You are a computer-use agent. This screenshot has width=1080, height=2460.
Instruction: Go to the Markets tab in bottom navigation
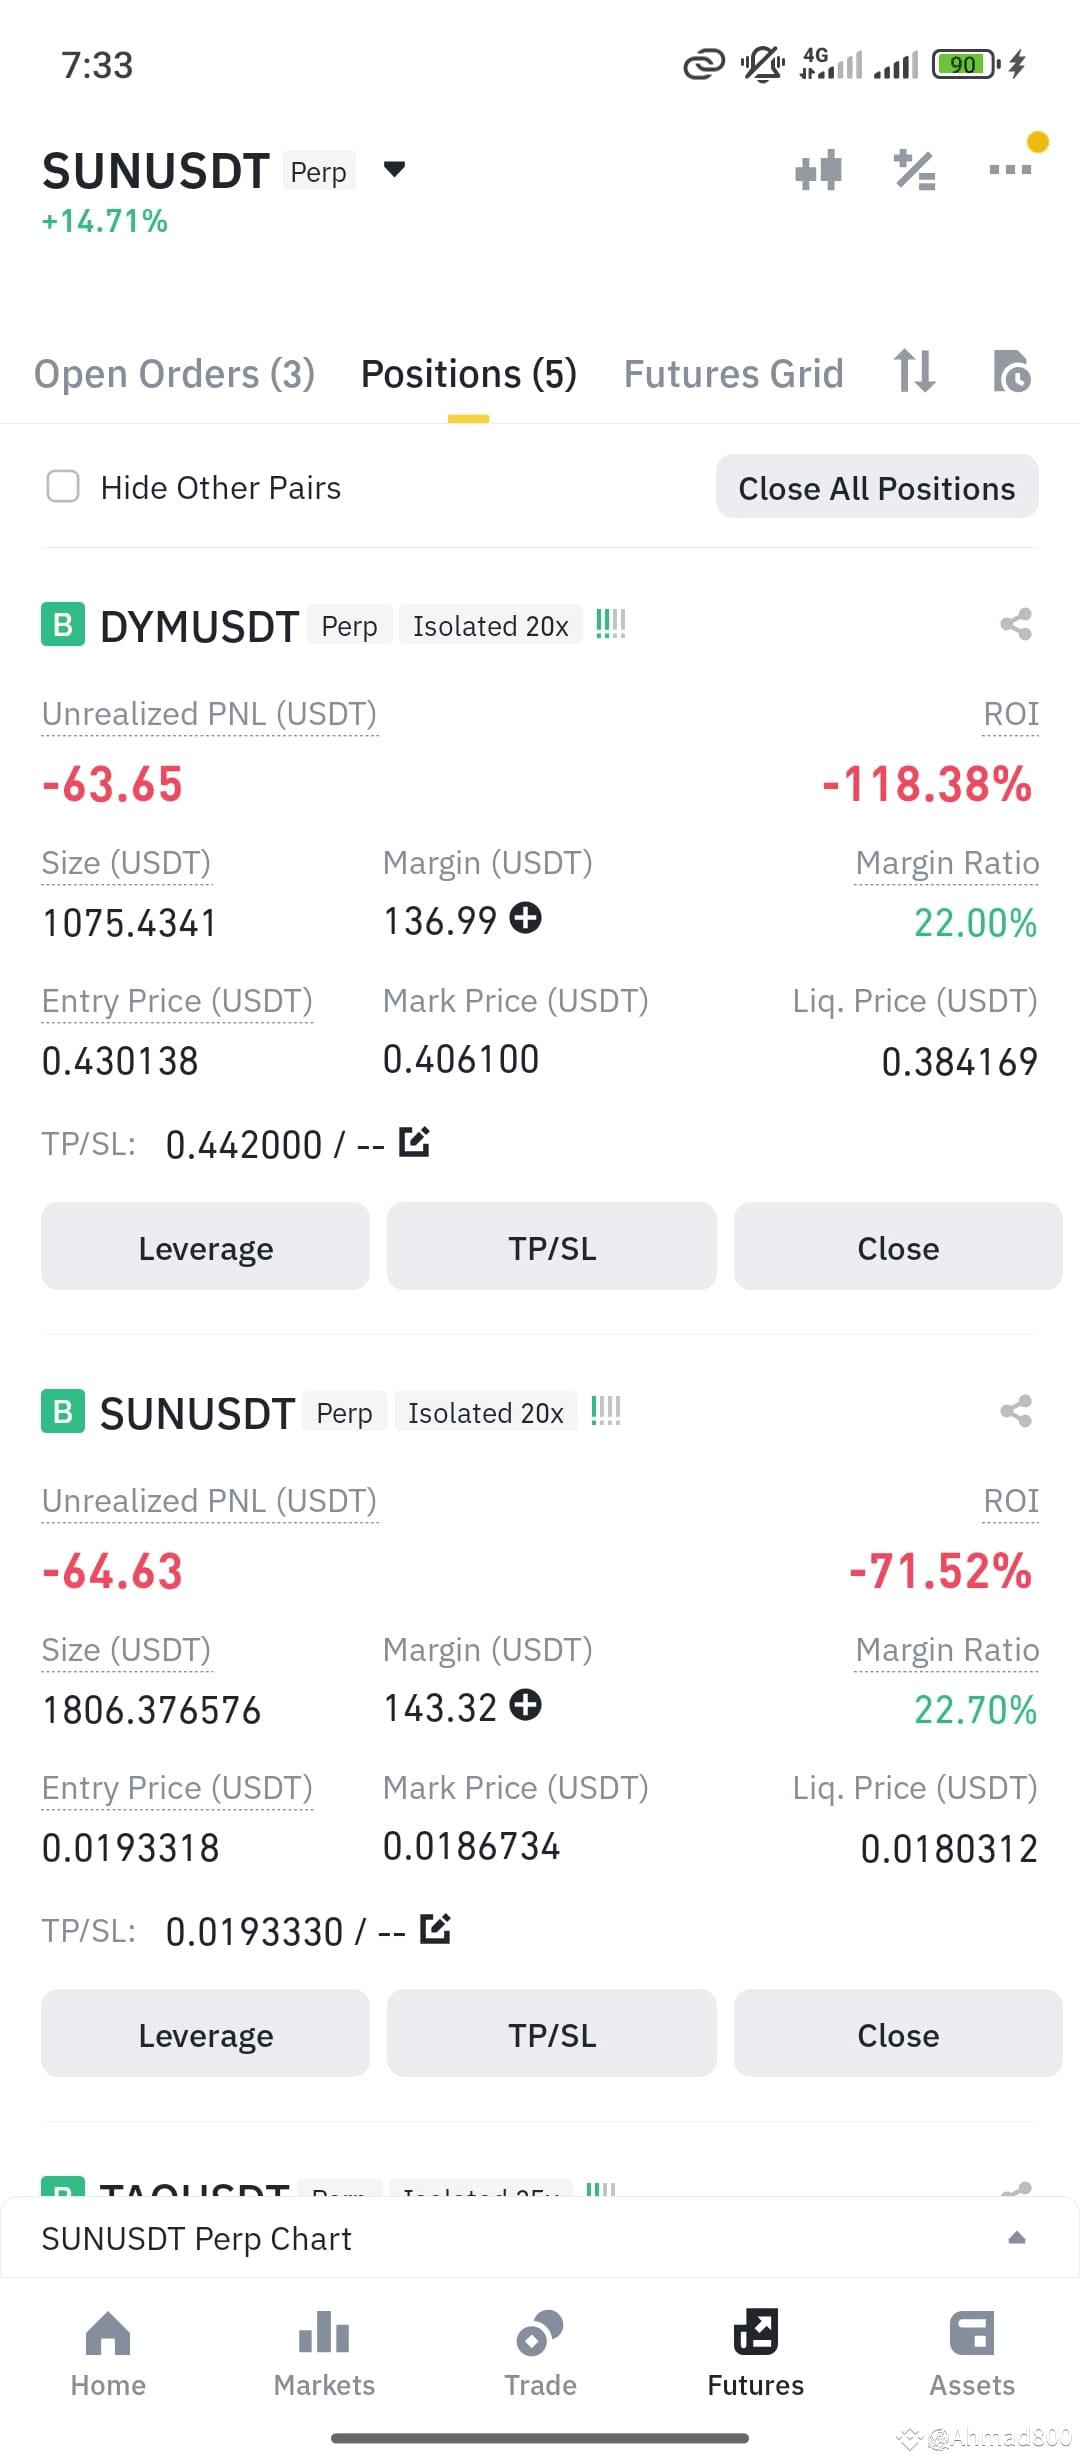(x=324, y=2354)
